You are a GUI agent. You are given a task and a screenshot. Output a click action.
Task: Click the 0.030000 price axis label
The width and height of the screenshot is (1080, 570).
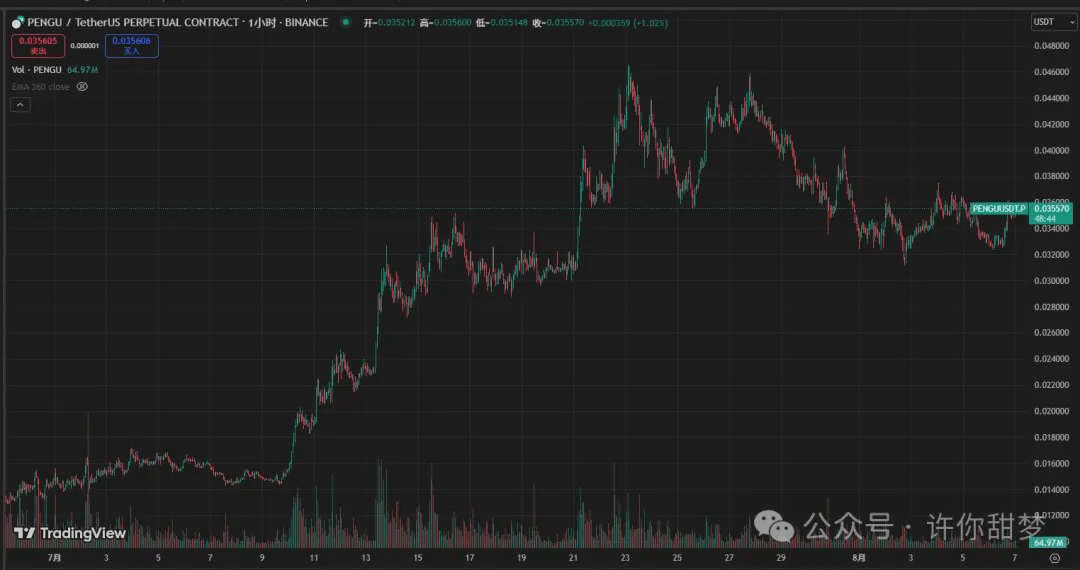coord(1051,281)
